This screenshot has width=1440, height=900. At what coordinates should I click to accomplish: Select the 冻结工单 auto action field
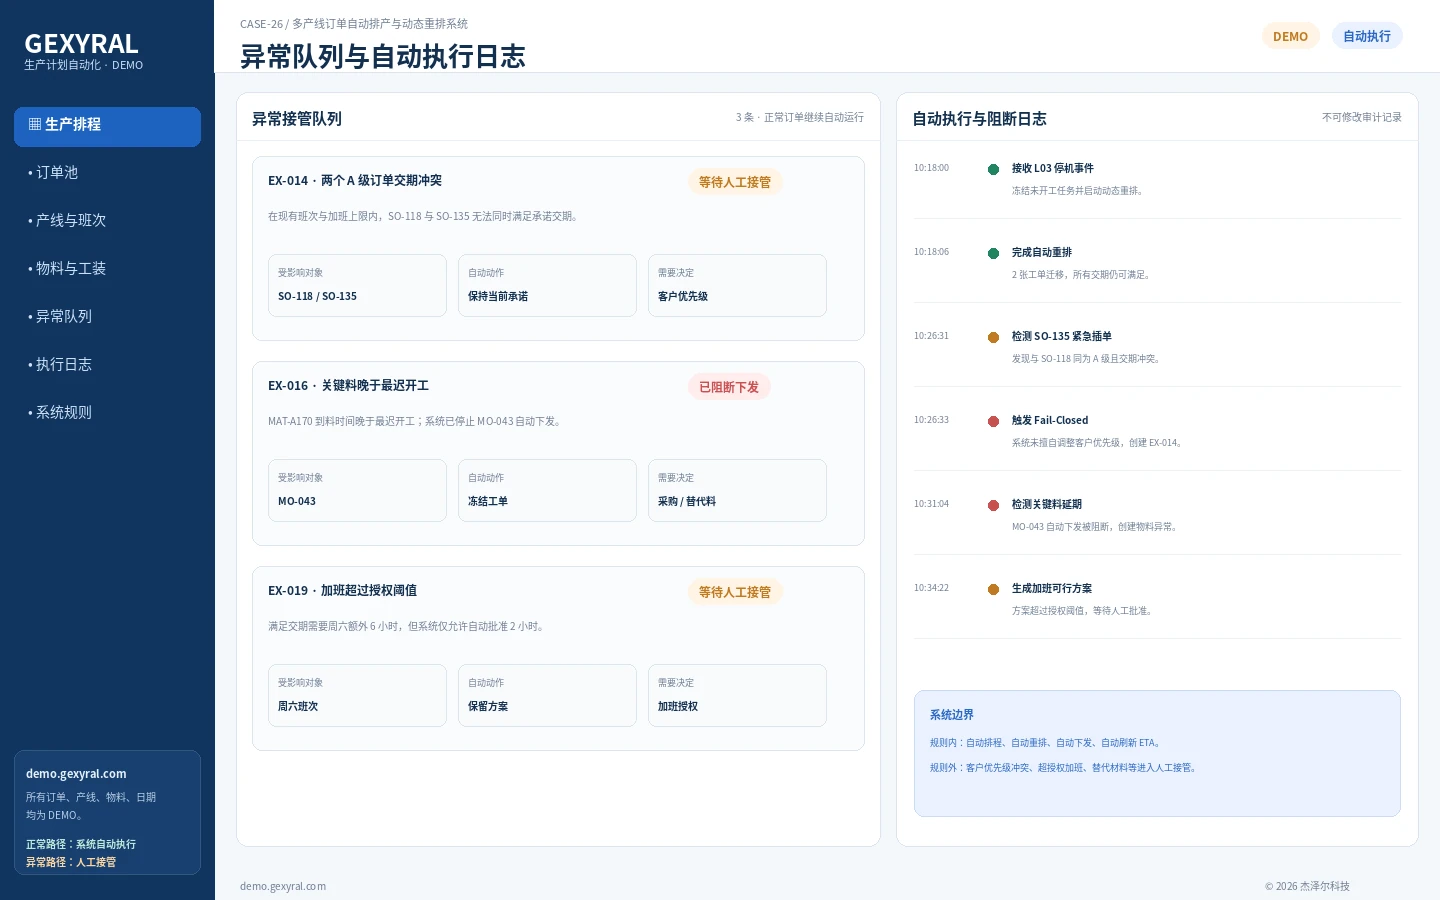pyautogui.click(x=547, y=490)
